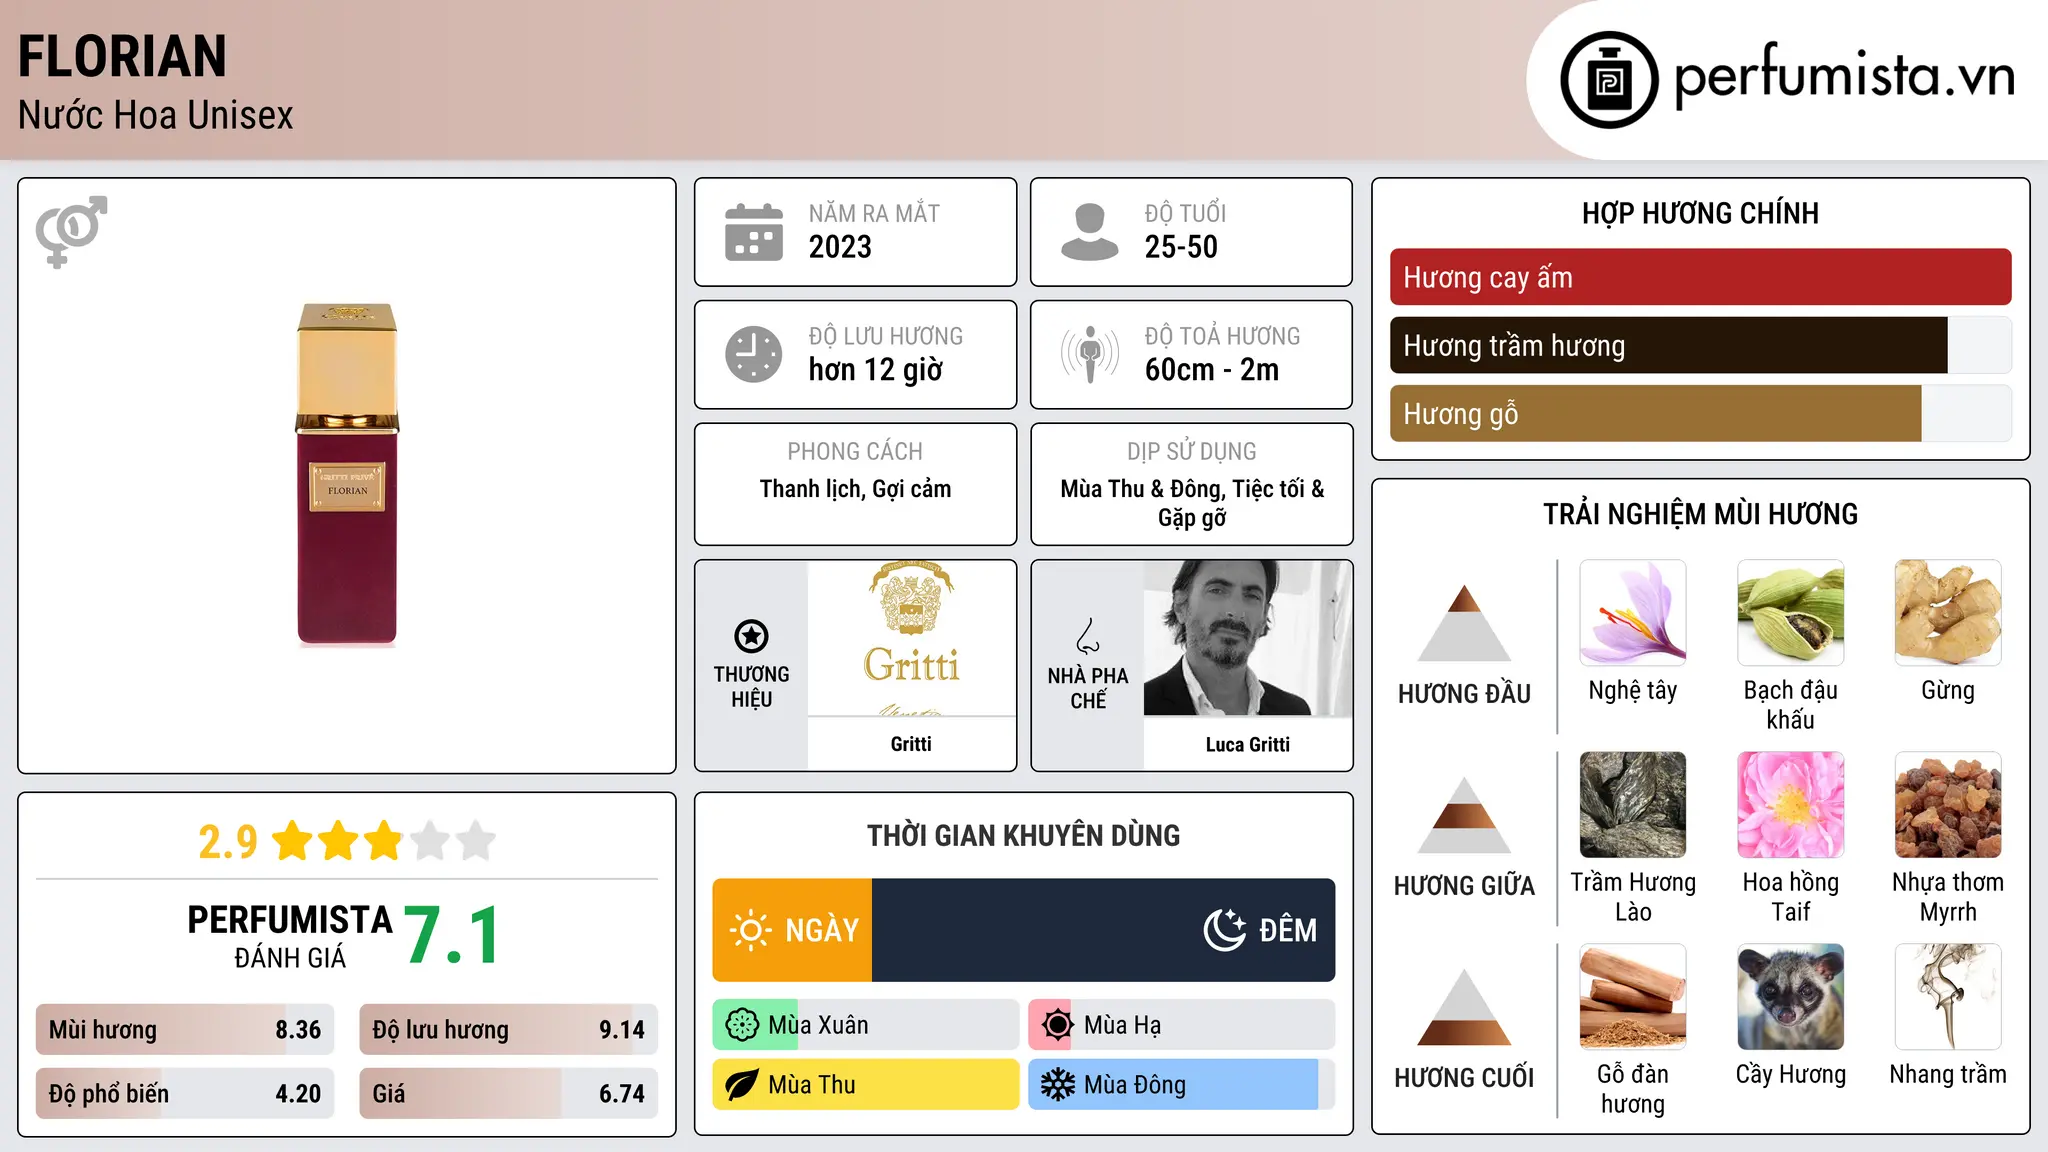Click the sun icon for Mùa Hạ
This screenshot has height=1152, width=2048.
tap(1057, 1025)
